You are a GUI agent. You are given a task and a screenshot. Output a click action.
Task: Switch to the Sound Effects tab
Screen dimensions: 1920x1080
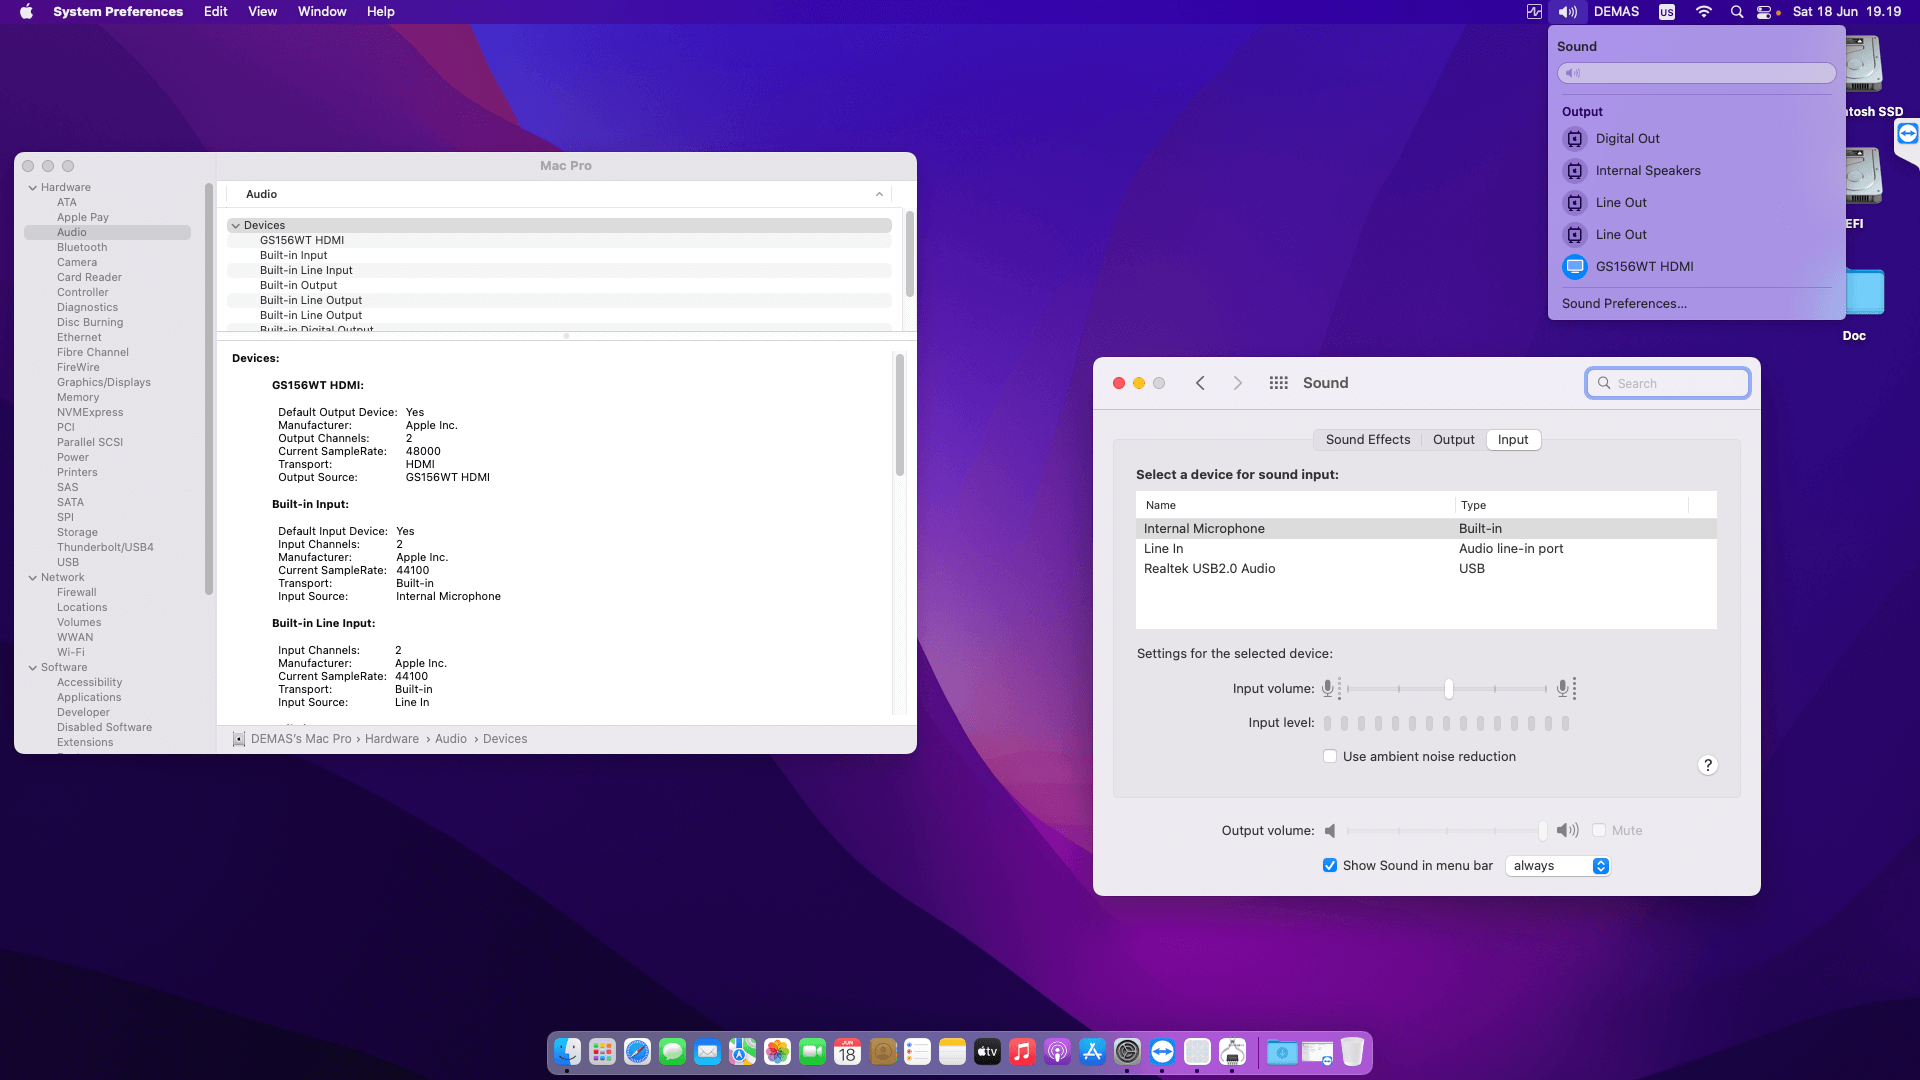pyautogui.click(x=1367, y=440)
